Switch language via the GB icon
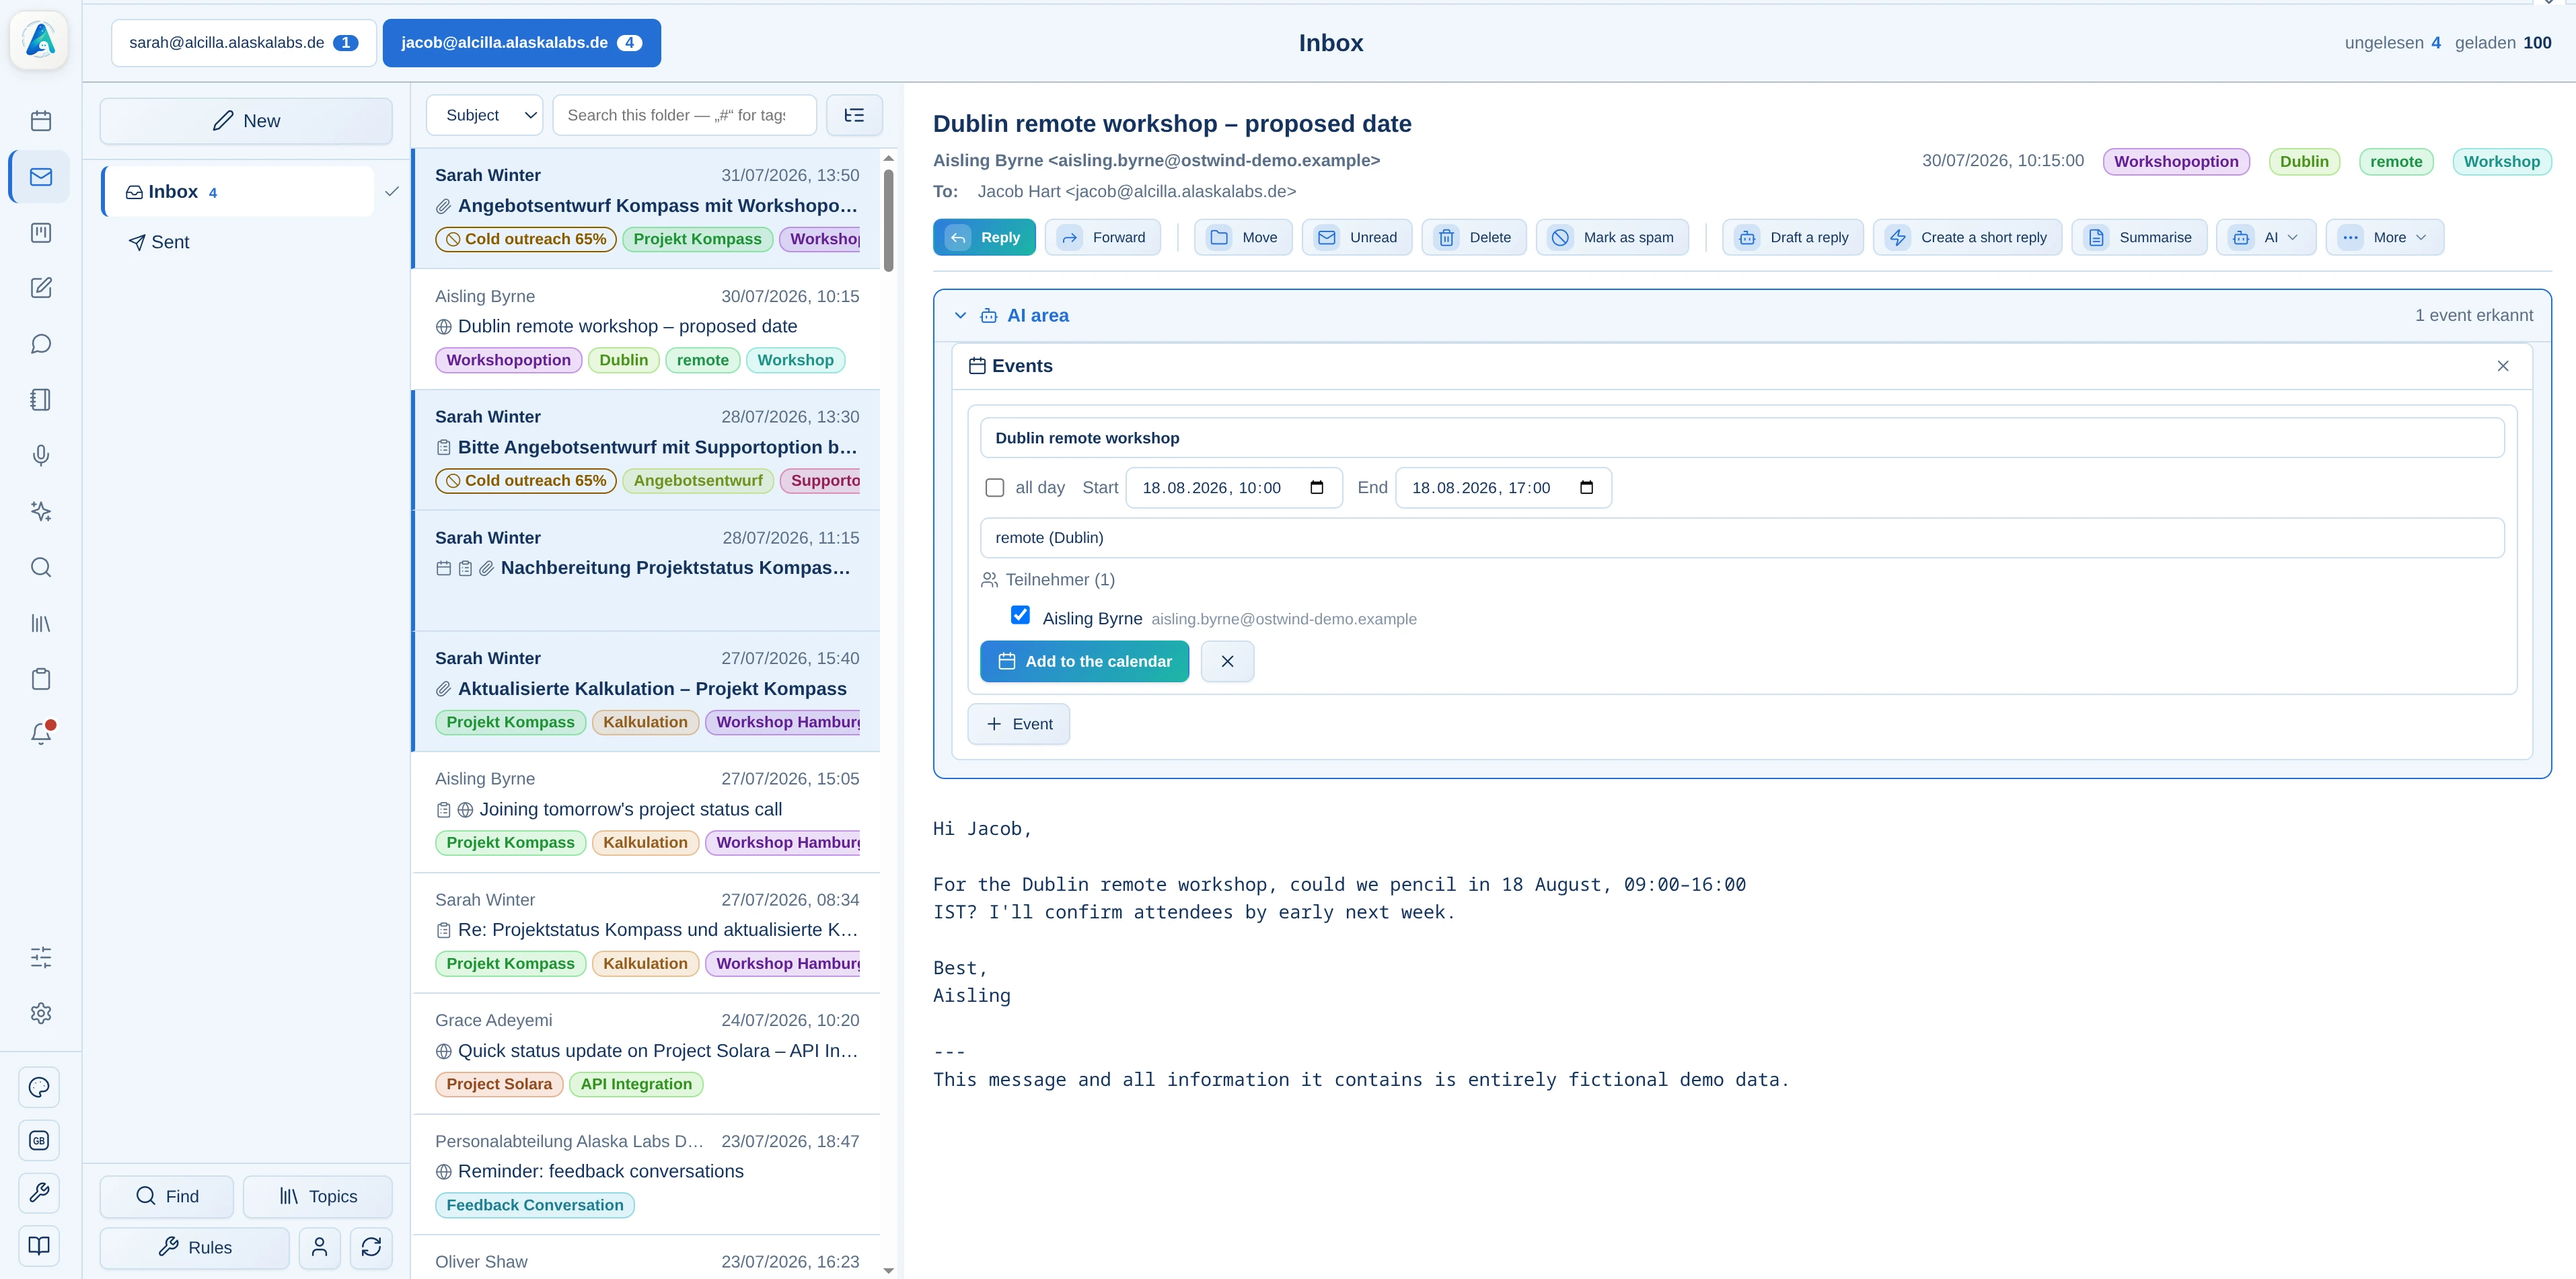 click(x=39, y=1140)
